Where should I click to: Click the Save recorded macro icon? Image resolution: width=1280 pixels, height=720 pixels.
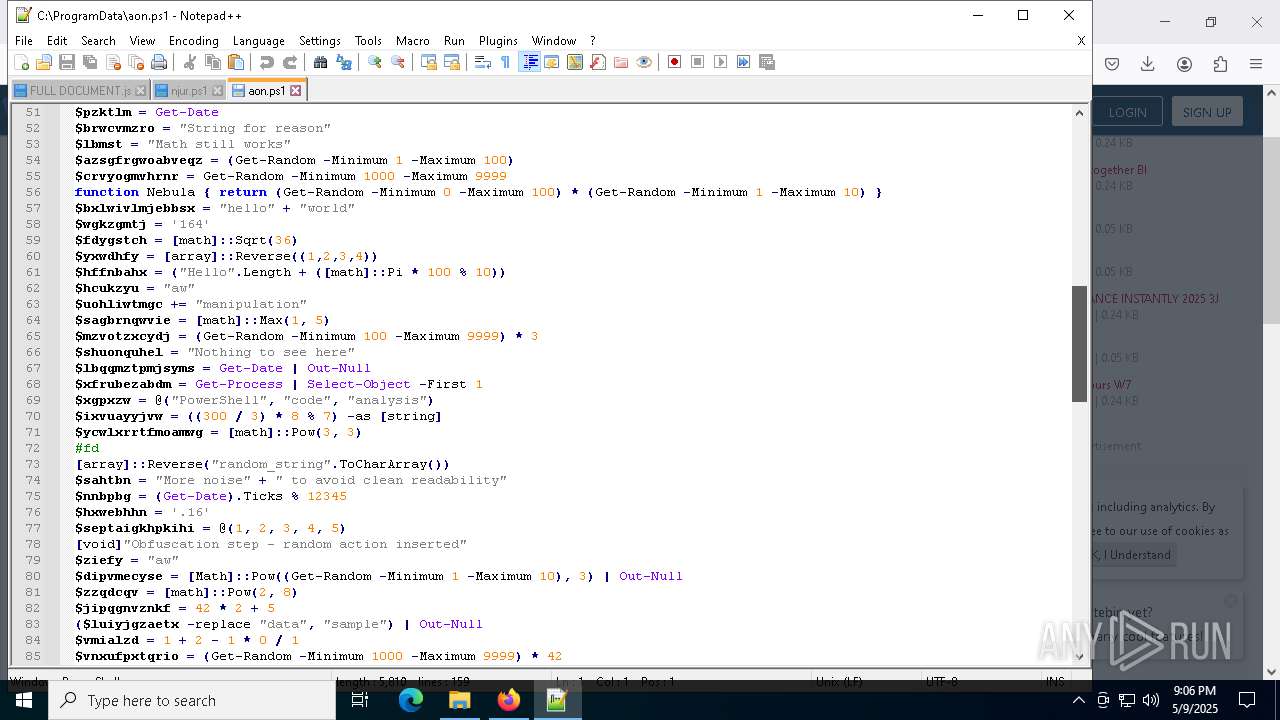pyautogui.click(x=767, y=62)
